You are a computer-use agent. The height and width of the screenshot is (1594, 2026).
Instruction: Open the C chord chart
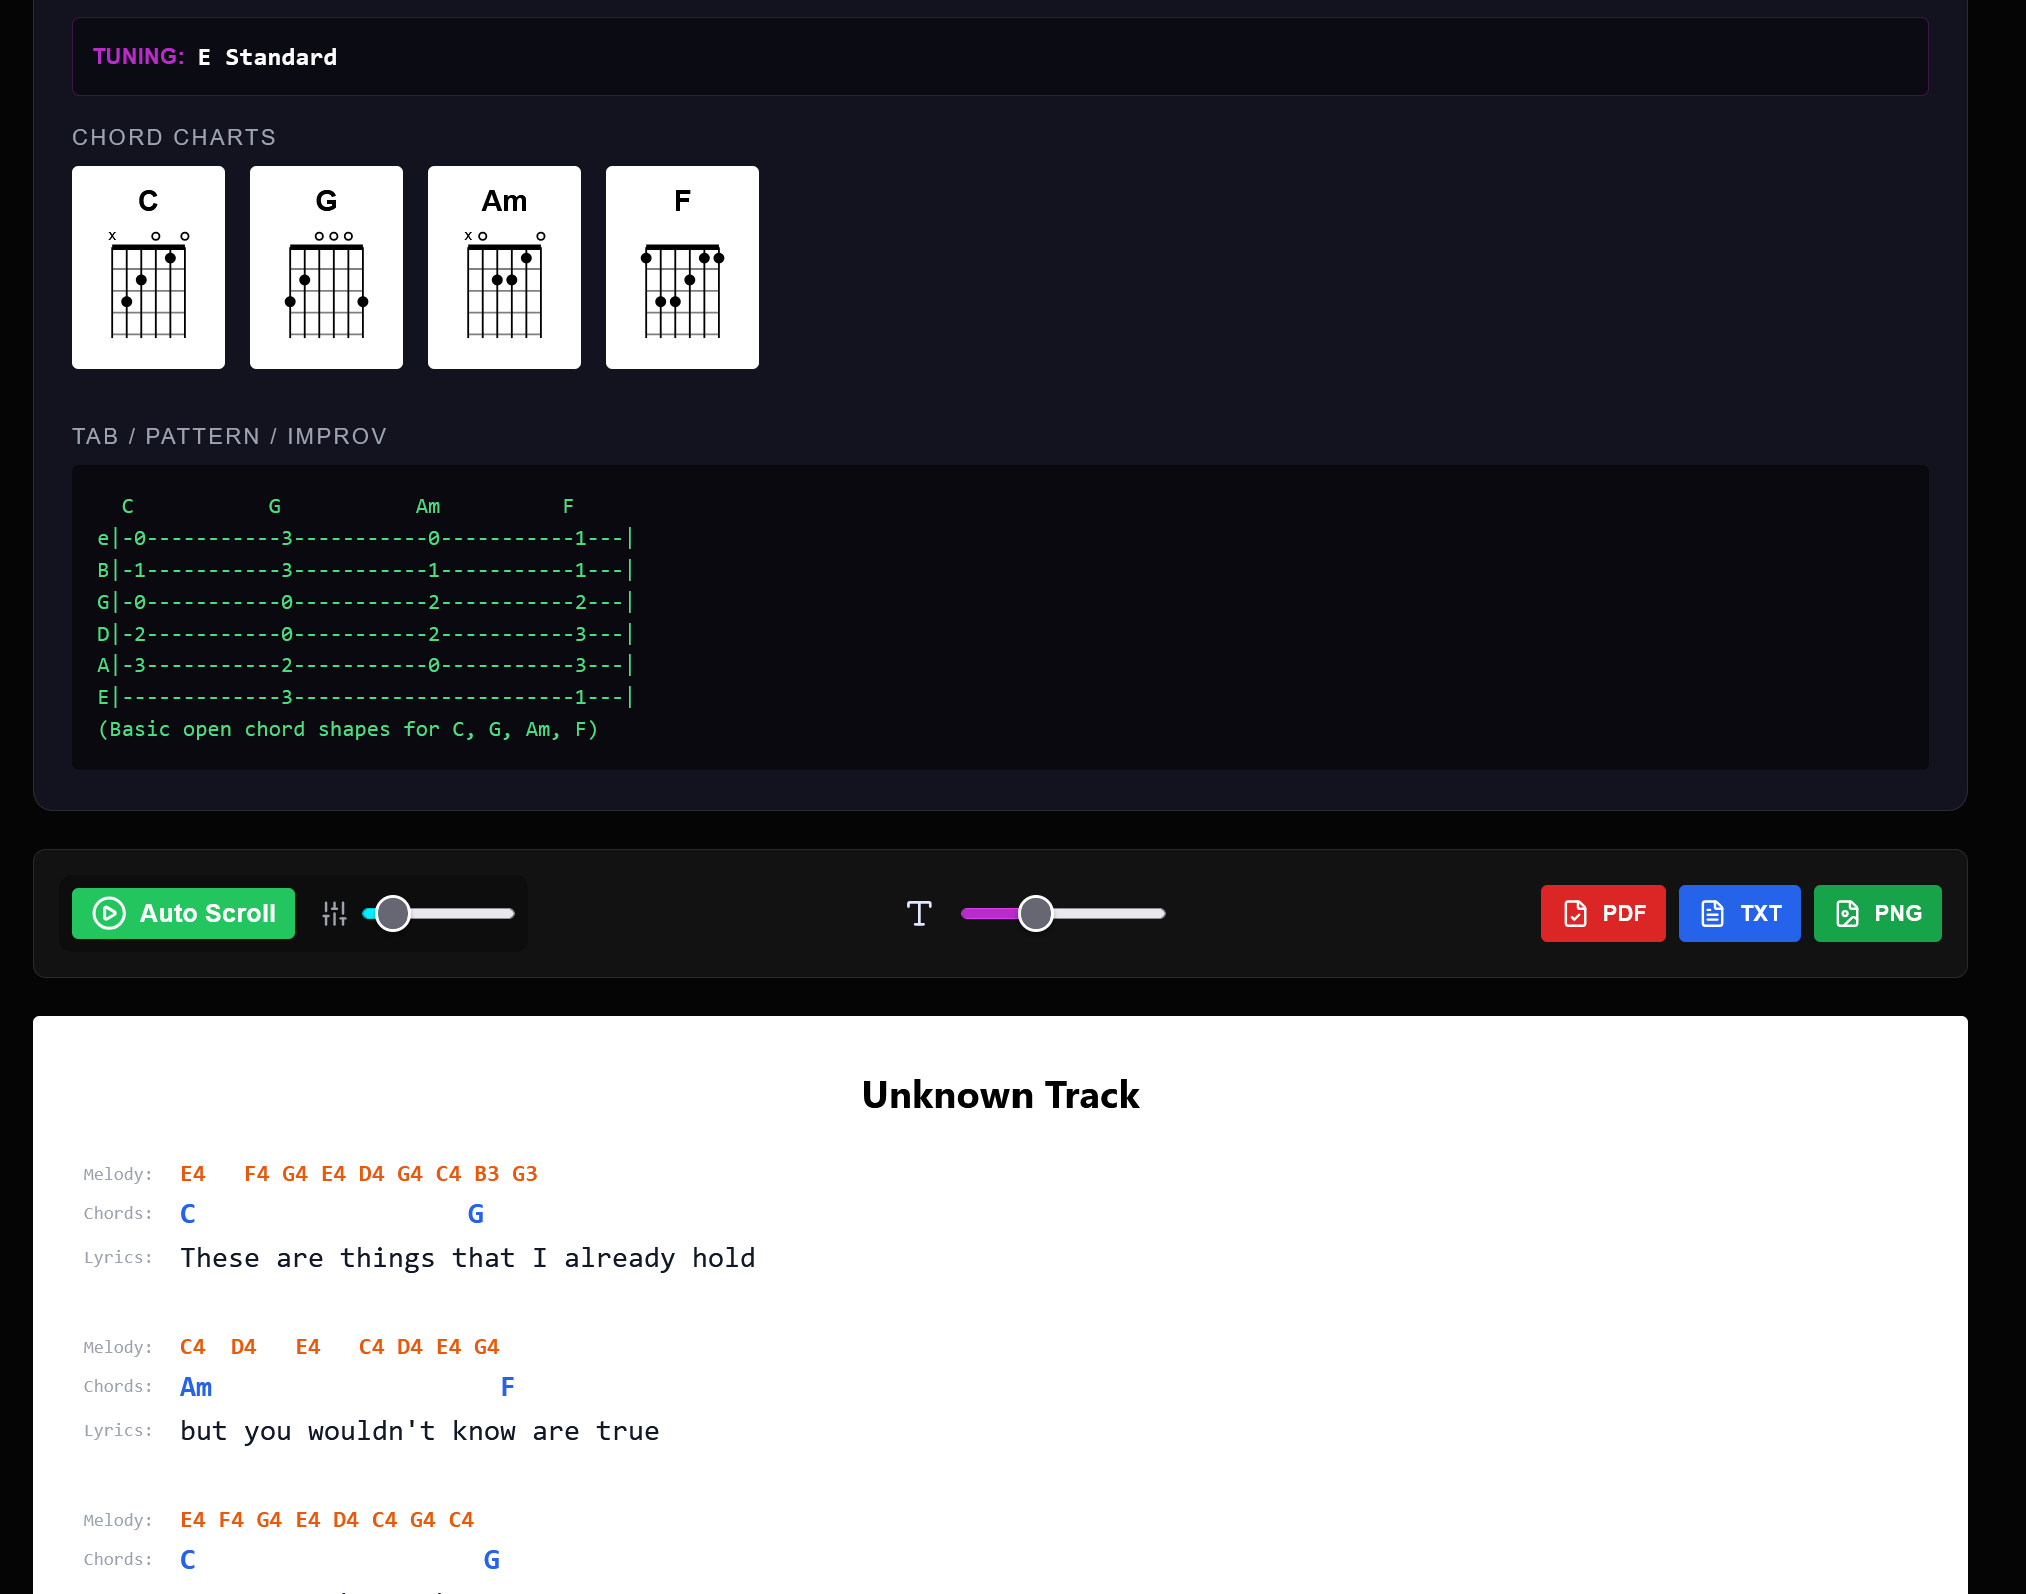click(x=148, y=267)
